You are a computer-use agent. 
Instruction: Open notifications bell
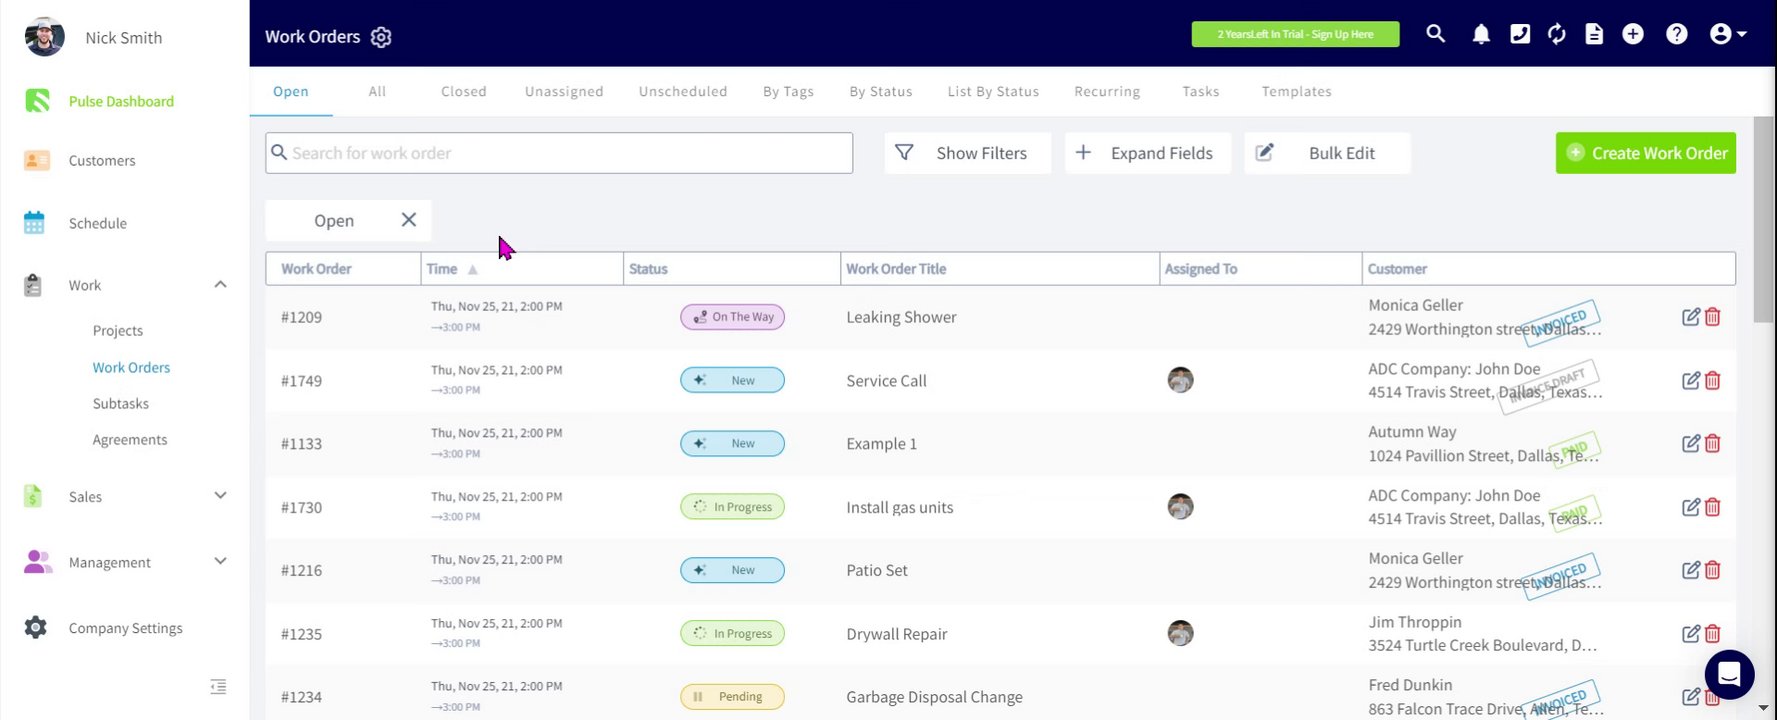pyautogui.click(x=1481, y=34)
